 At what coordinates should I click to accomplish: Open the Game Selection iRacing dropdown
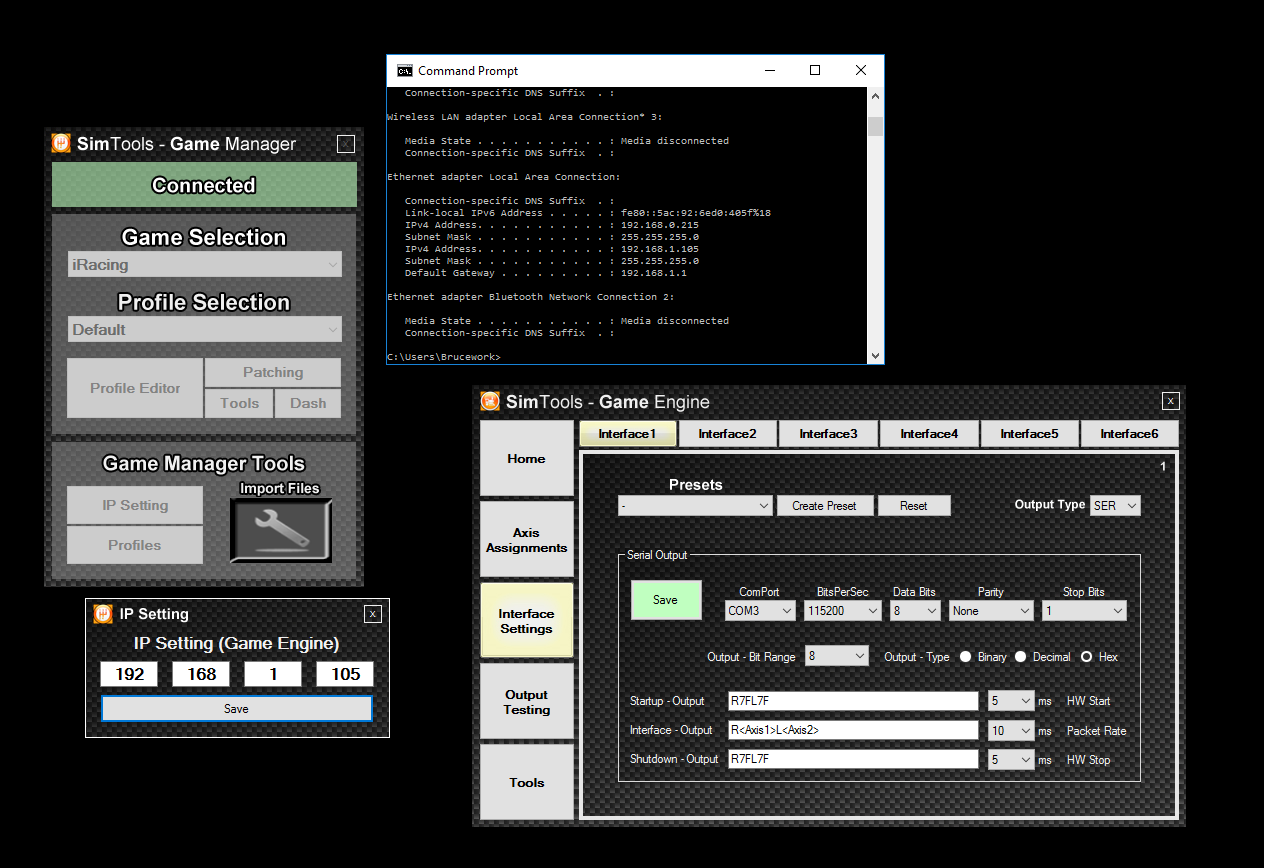coord(205,264)
